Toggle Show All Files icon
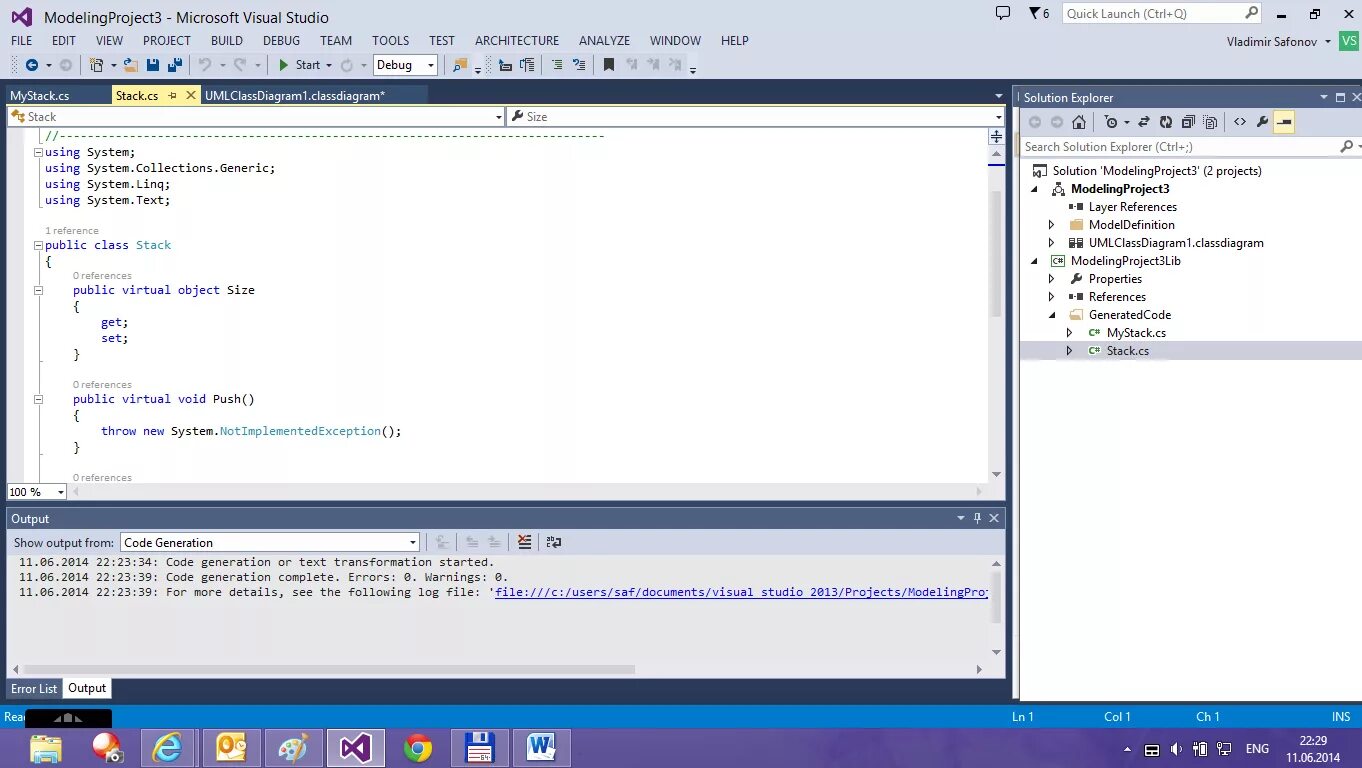Viewport: 1362px width, 768px height. [1210, 122]
